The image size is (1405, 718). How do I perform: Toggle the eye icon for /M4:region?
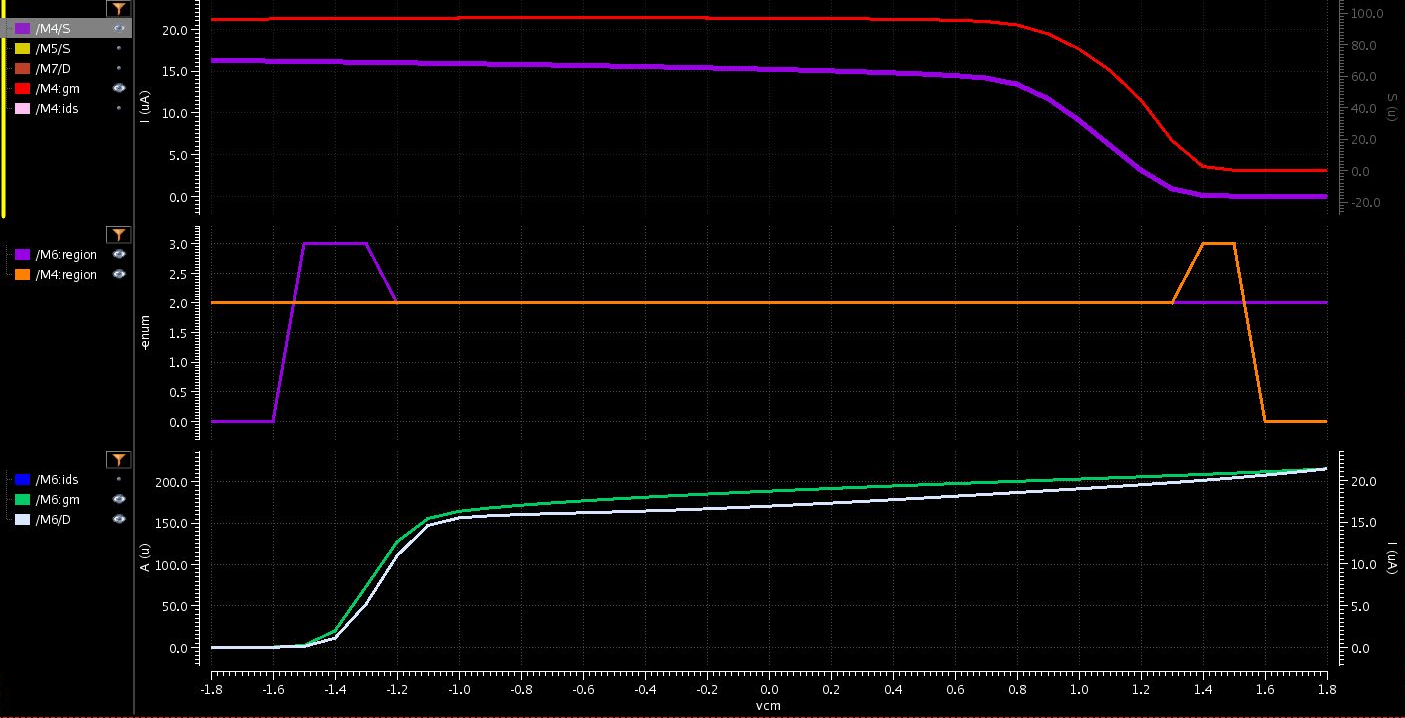[x=119, y=274]
